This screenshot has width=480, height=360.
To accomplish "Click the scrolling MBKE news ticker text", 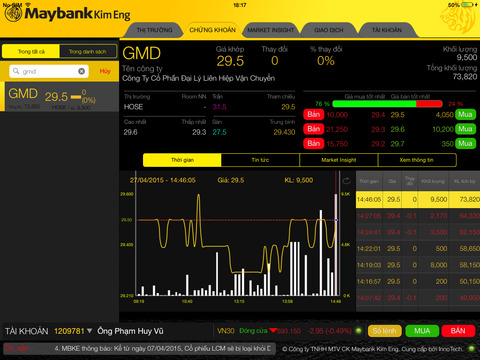I will (x=163, y=349).
